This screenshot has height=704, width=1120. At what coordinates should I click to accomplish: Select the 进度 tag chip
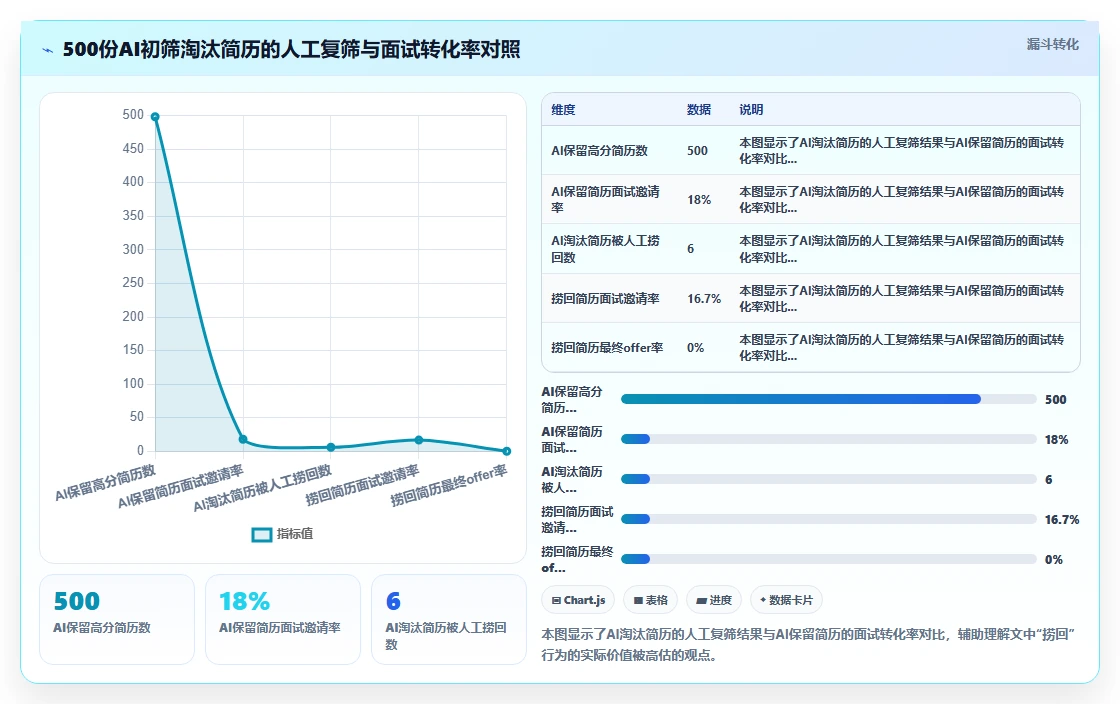tap(714, 600)
